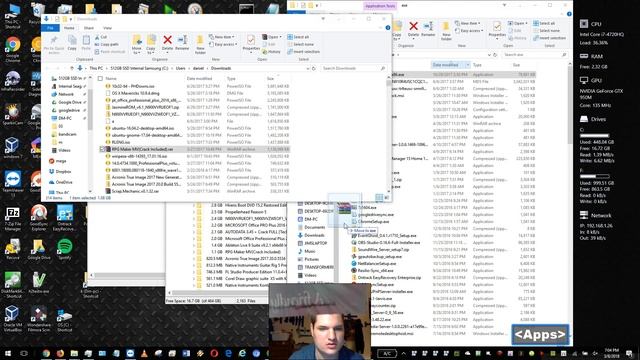Open Move to dropdown in Downloads window
The width and height of the screenshot is (640, 360).
137,44
